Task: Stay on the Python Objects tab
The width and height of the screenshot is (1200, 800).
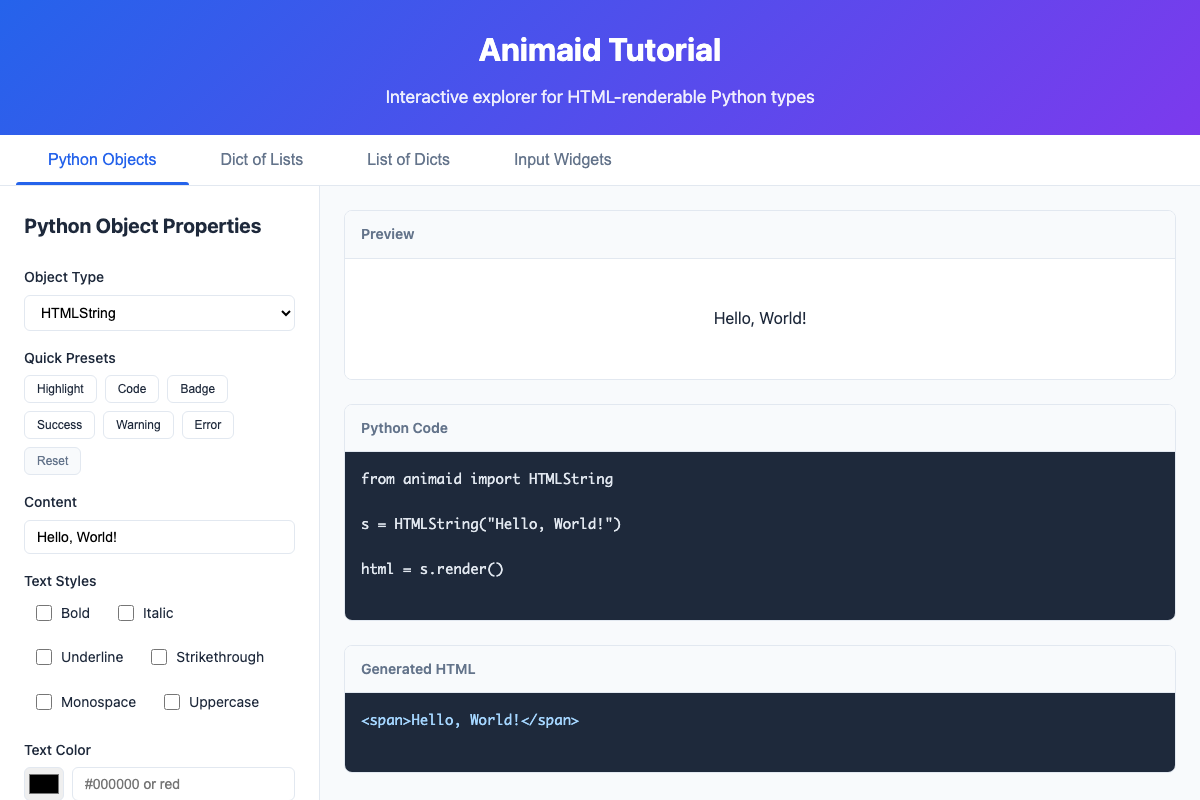Action: 101,160
